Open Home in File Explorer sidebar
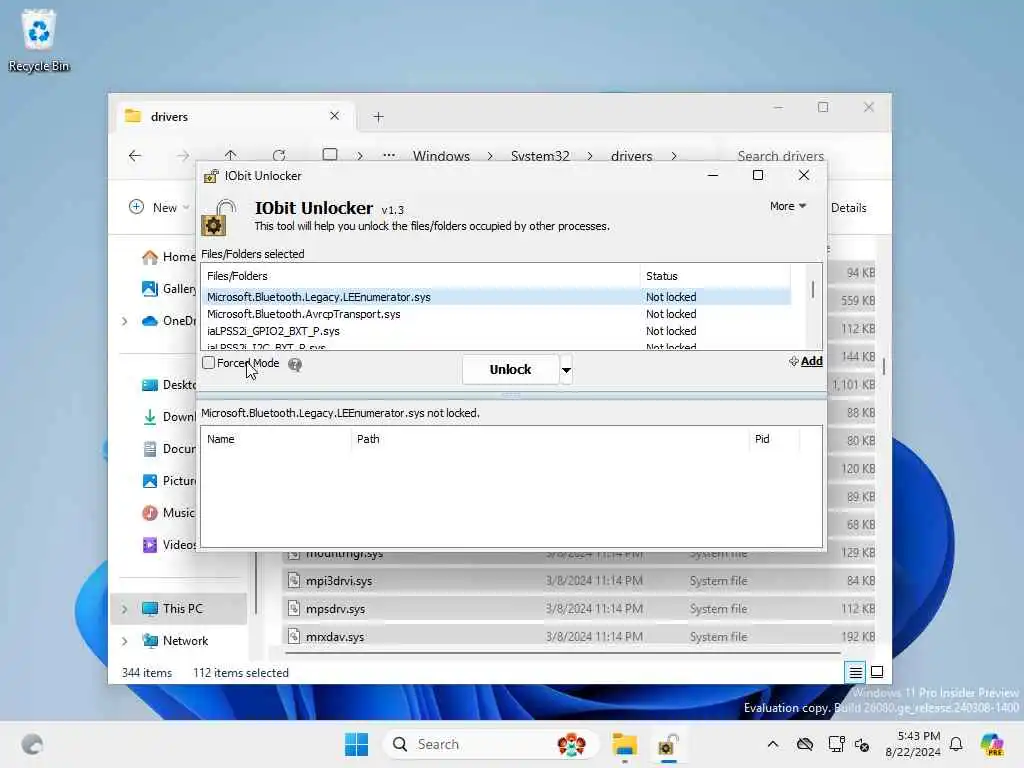 [168, 257]
